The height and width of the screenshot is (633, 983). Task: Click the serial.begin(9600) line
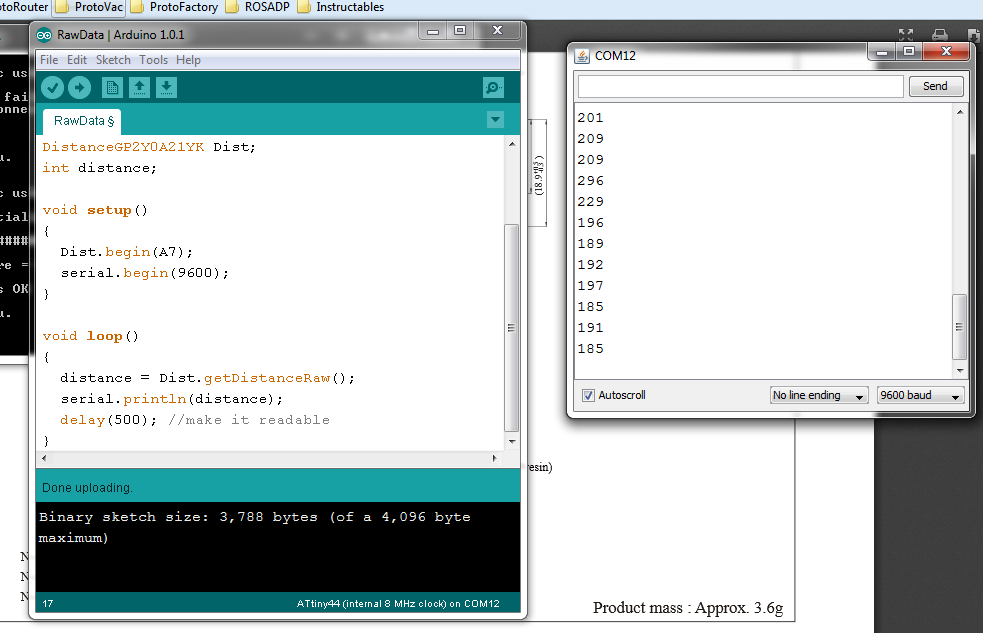pos(145,273)
